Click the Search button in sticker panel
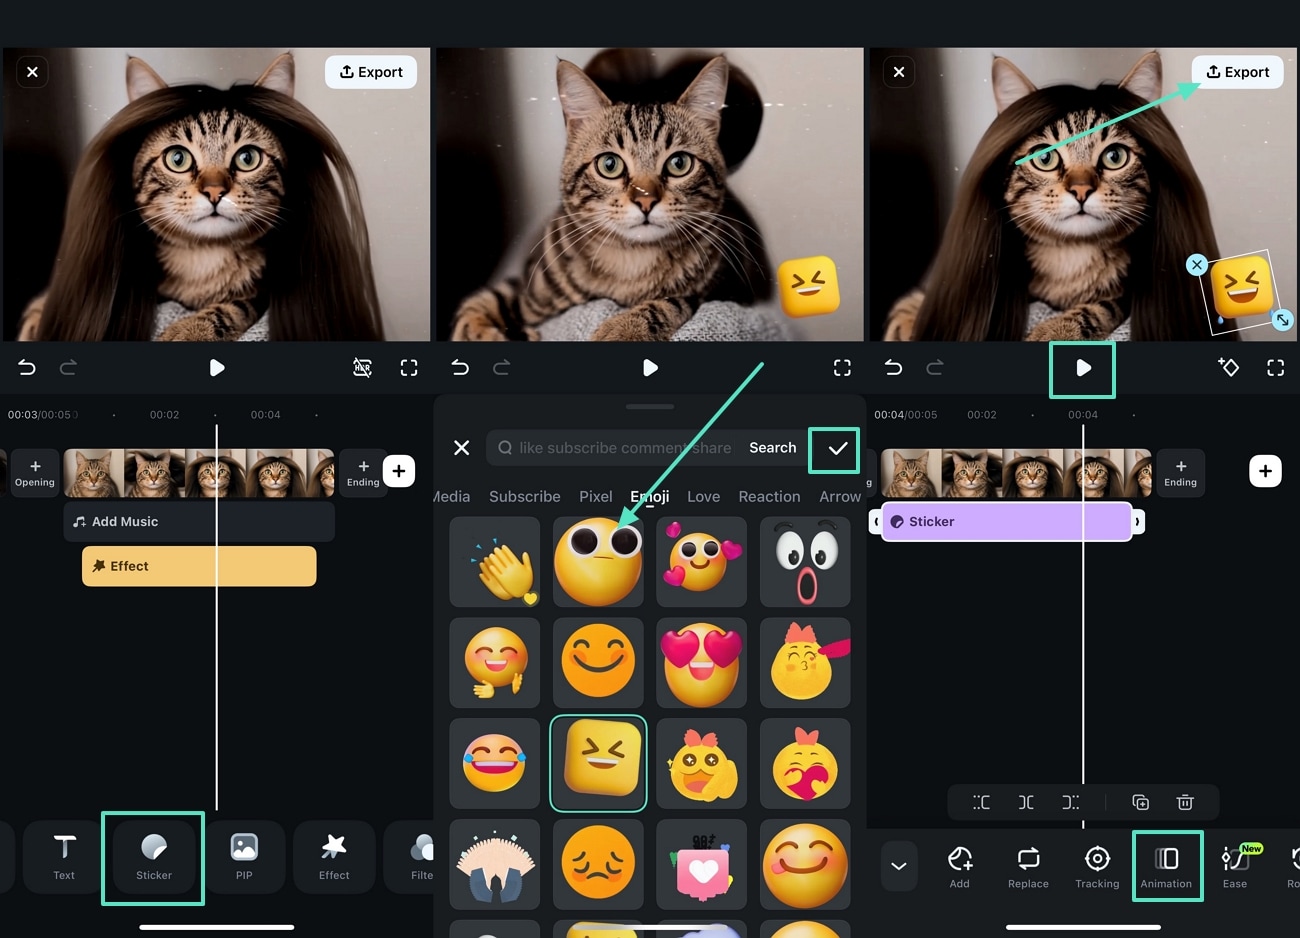1300x938 pixels. tap(773, 448)
